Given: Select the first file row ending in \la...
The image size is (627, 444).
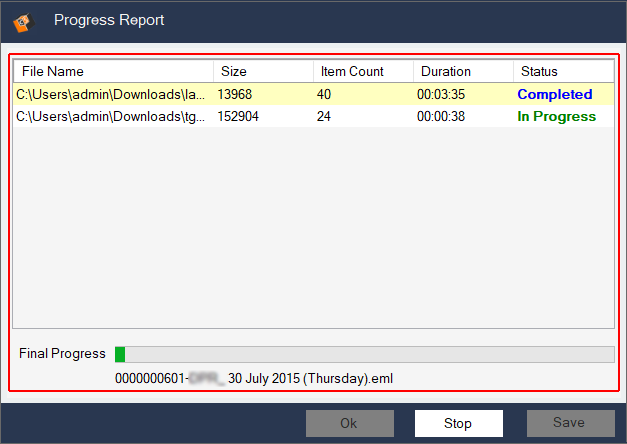Looking at the screenshot, I should click(110, 95).
